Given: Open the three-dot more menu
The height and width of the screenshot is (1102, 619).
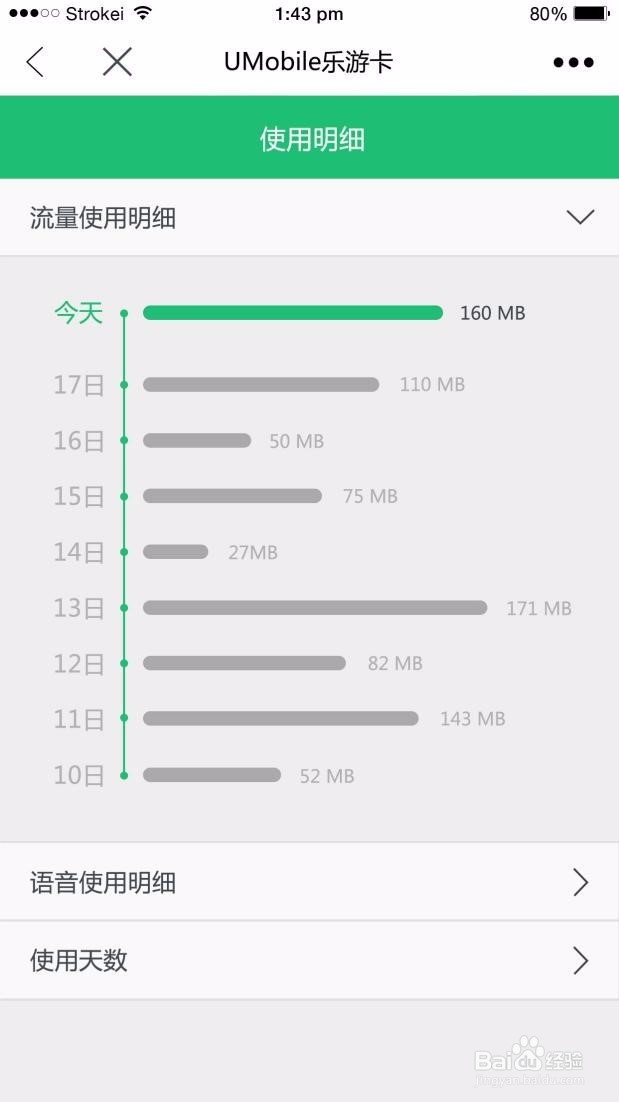Looking at the screenshot, I should point(573,63).
